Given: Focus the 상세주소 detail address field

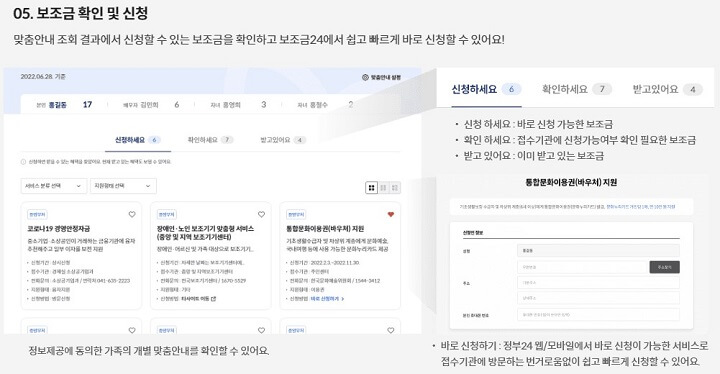Looking at the screenshot, I should click(x=598, y=298).
